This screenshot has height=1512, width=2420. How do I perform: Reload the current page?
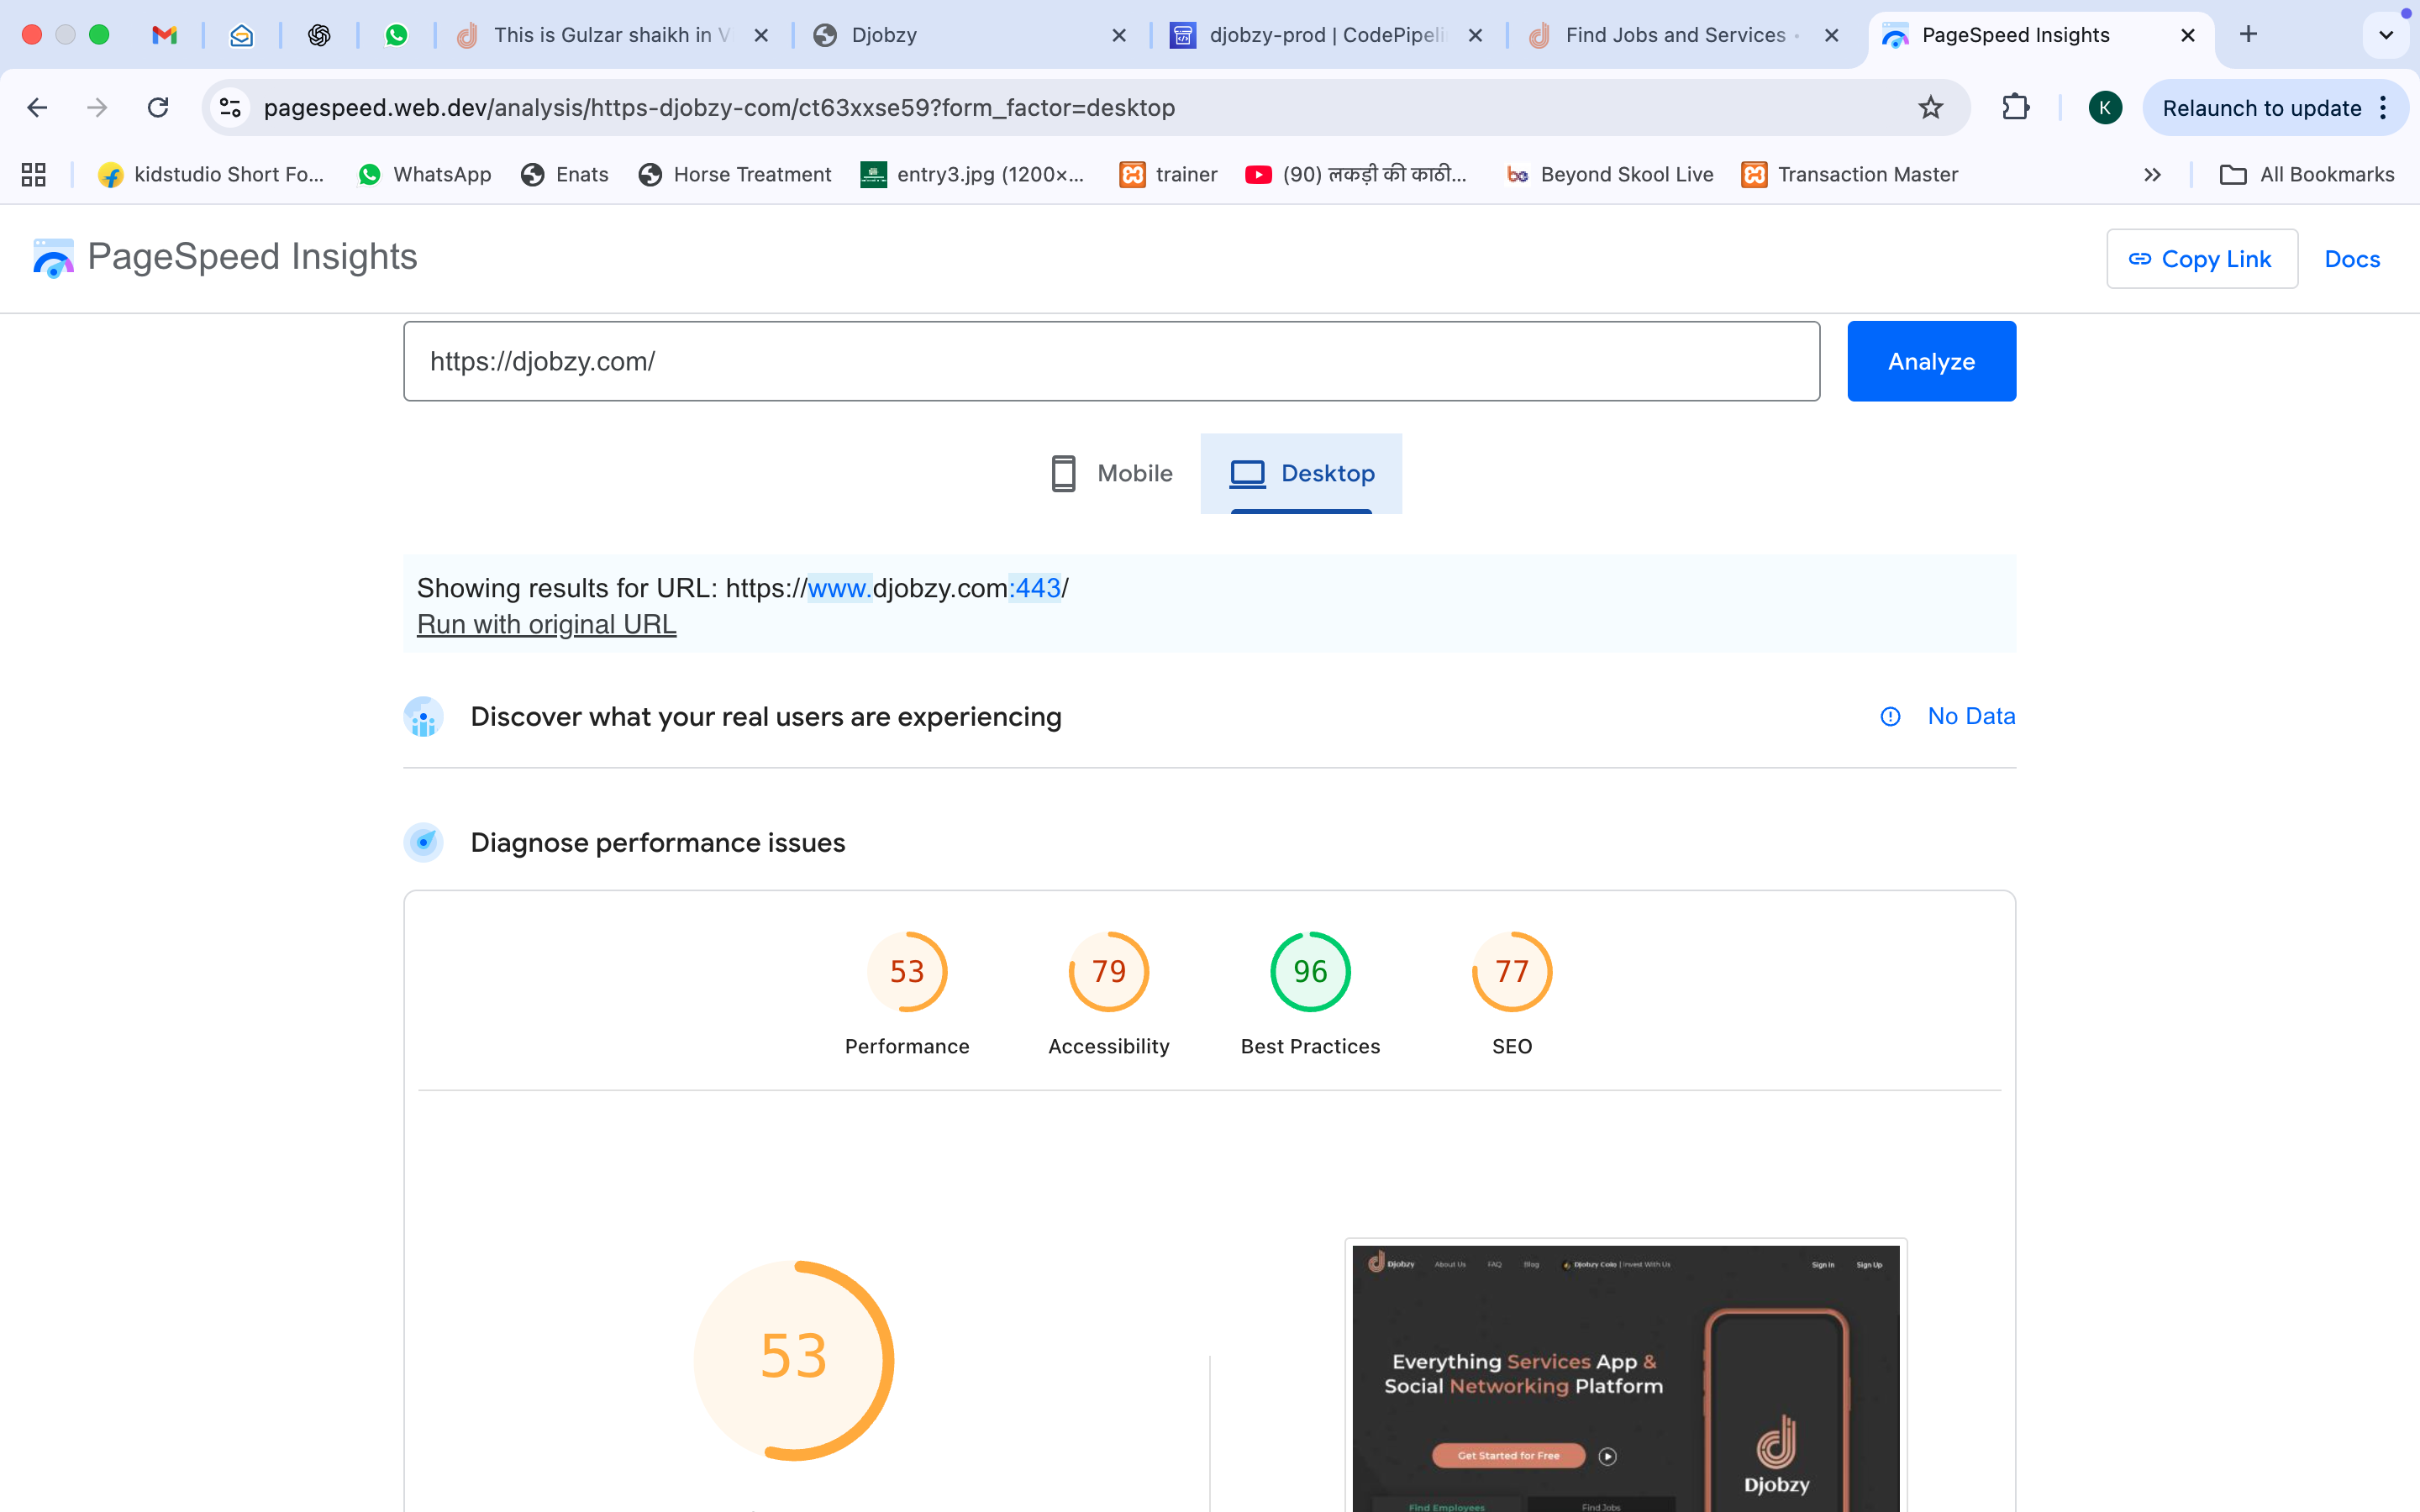(x=158, y=107)
